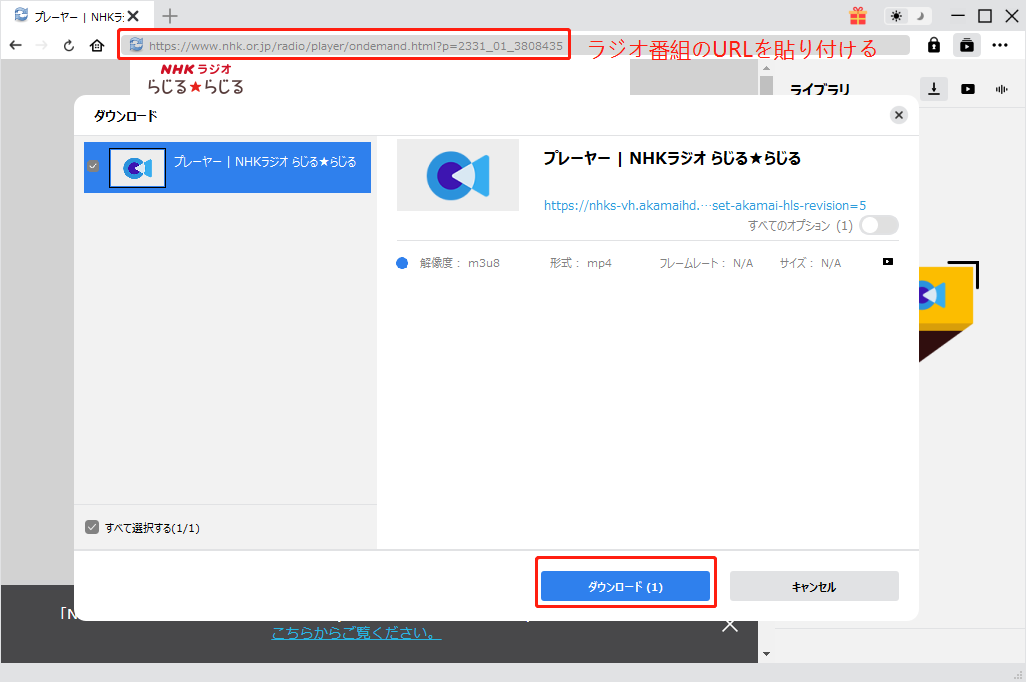The width and height of the screenshot is (1026, 682).
Task: Open library downloads tab icon
Action: 934,88
